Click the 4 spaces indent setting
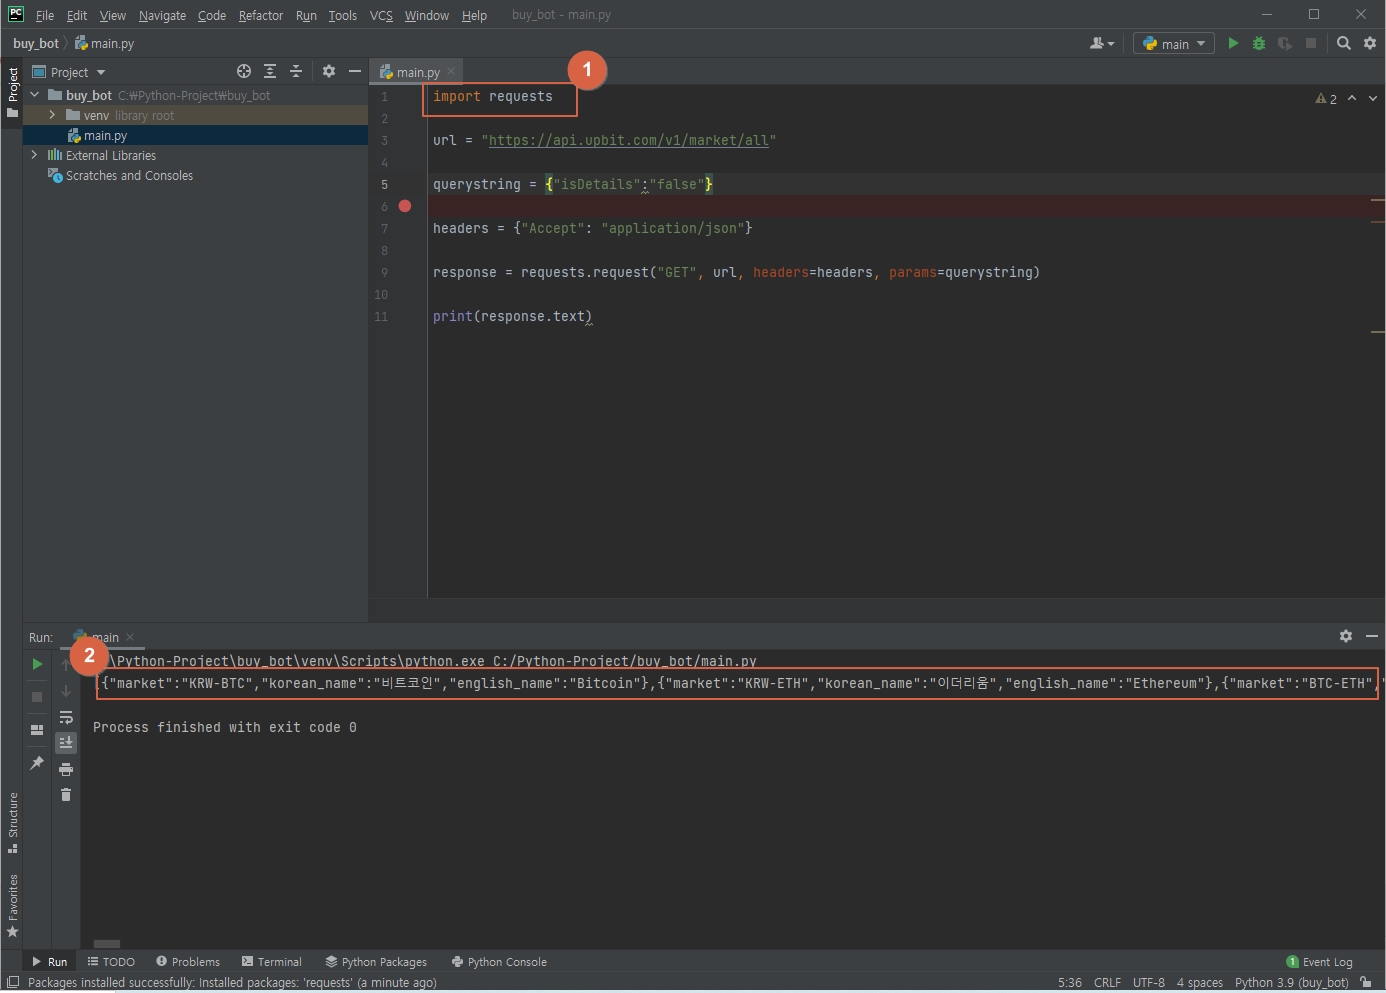This screenshot has width=1386, height=993. pyautogui.click(x=1199, y=982)
